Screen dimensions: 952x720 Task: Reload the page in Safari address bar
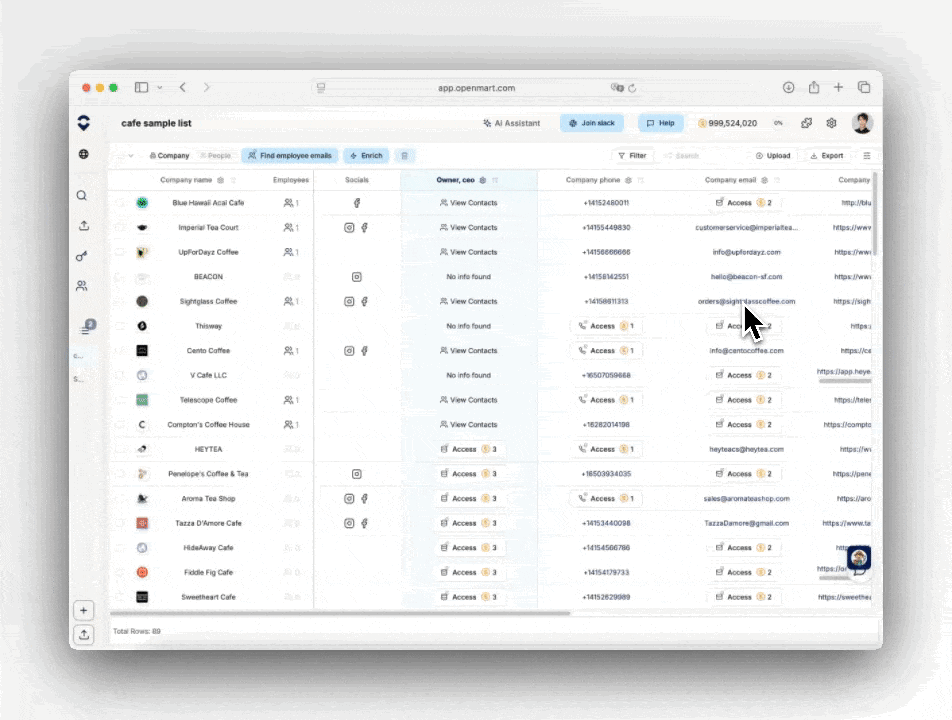[x=632, y=88]
